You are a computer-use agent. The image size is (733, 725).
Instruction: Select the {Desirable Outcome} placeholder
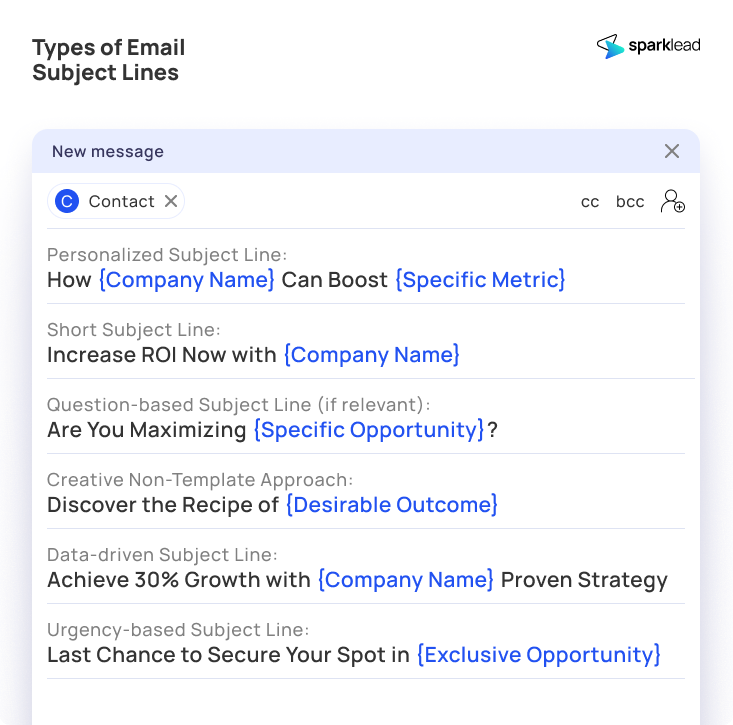392,504
